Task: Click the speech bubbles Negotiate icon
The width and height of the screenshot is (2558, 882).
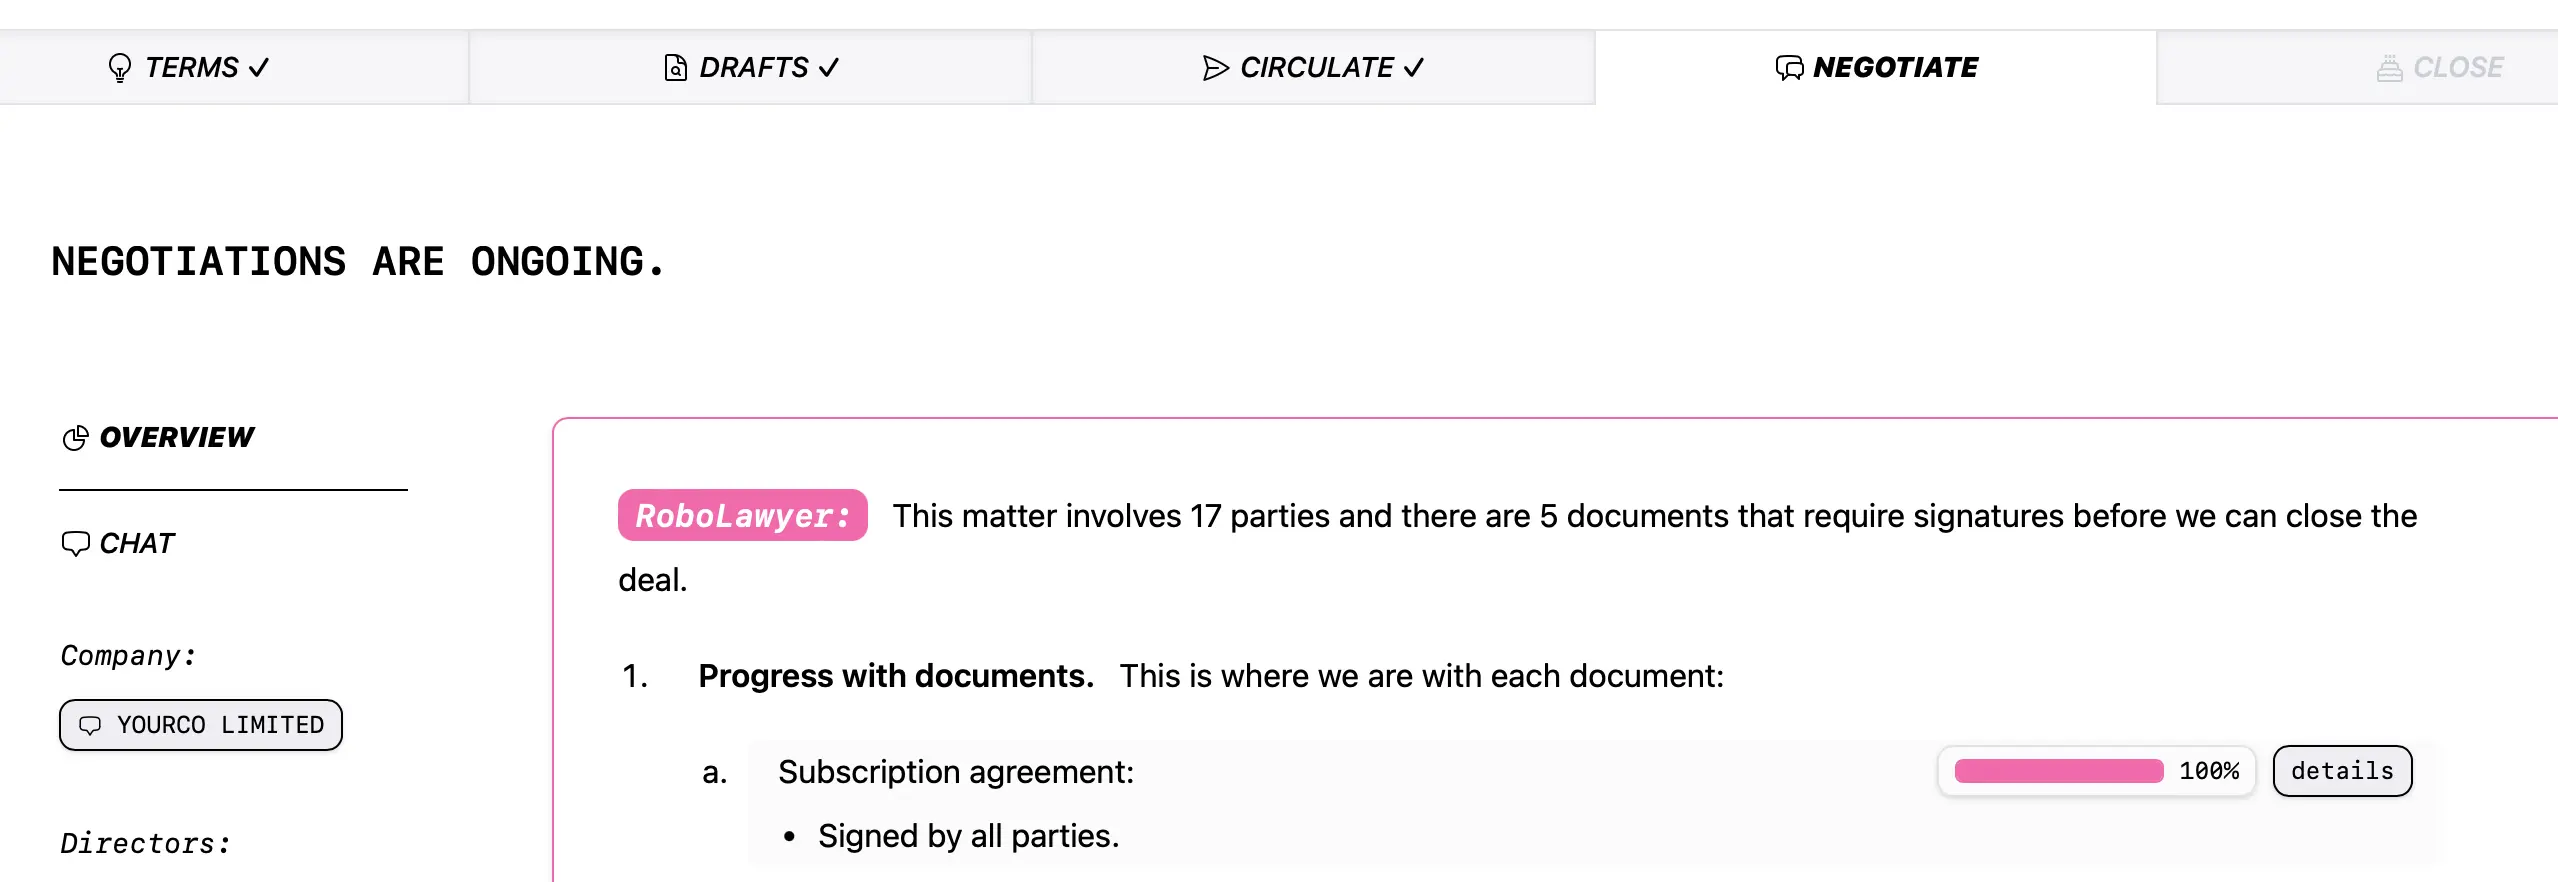Action: [x=1789, y=67]
